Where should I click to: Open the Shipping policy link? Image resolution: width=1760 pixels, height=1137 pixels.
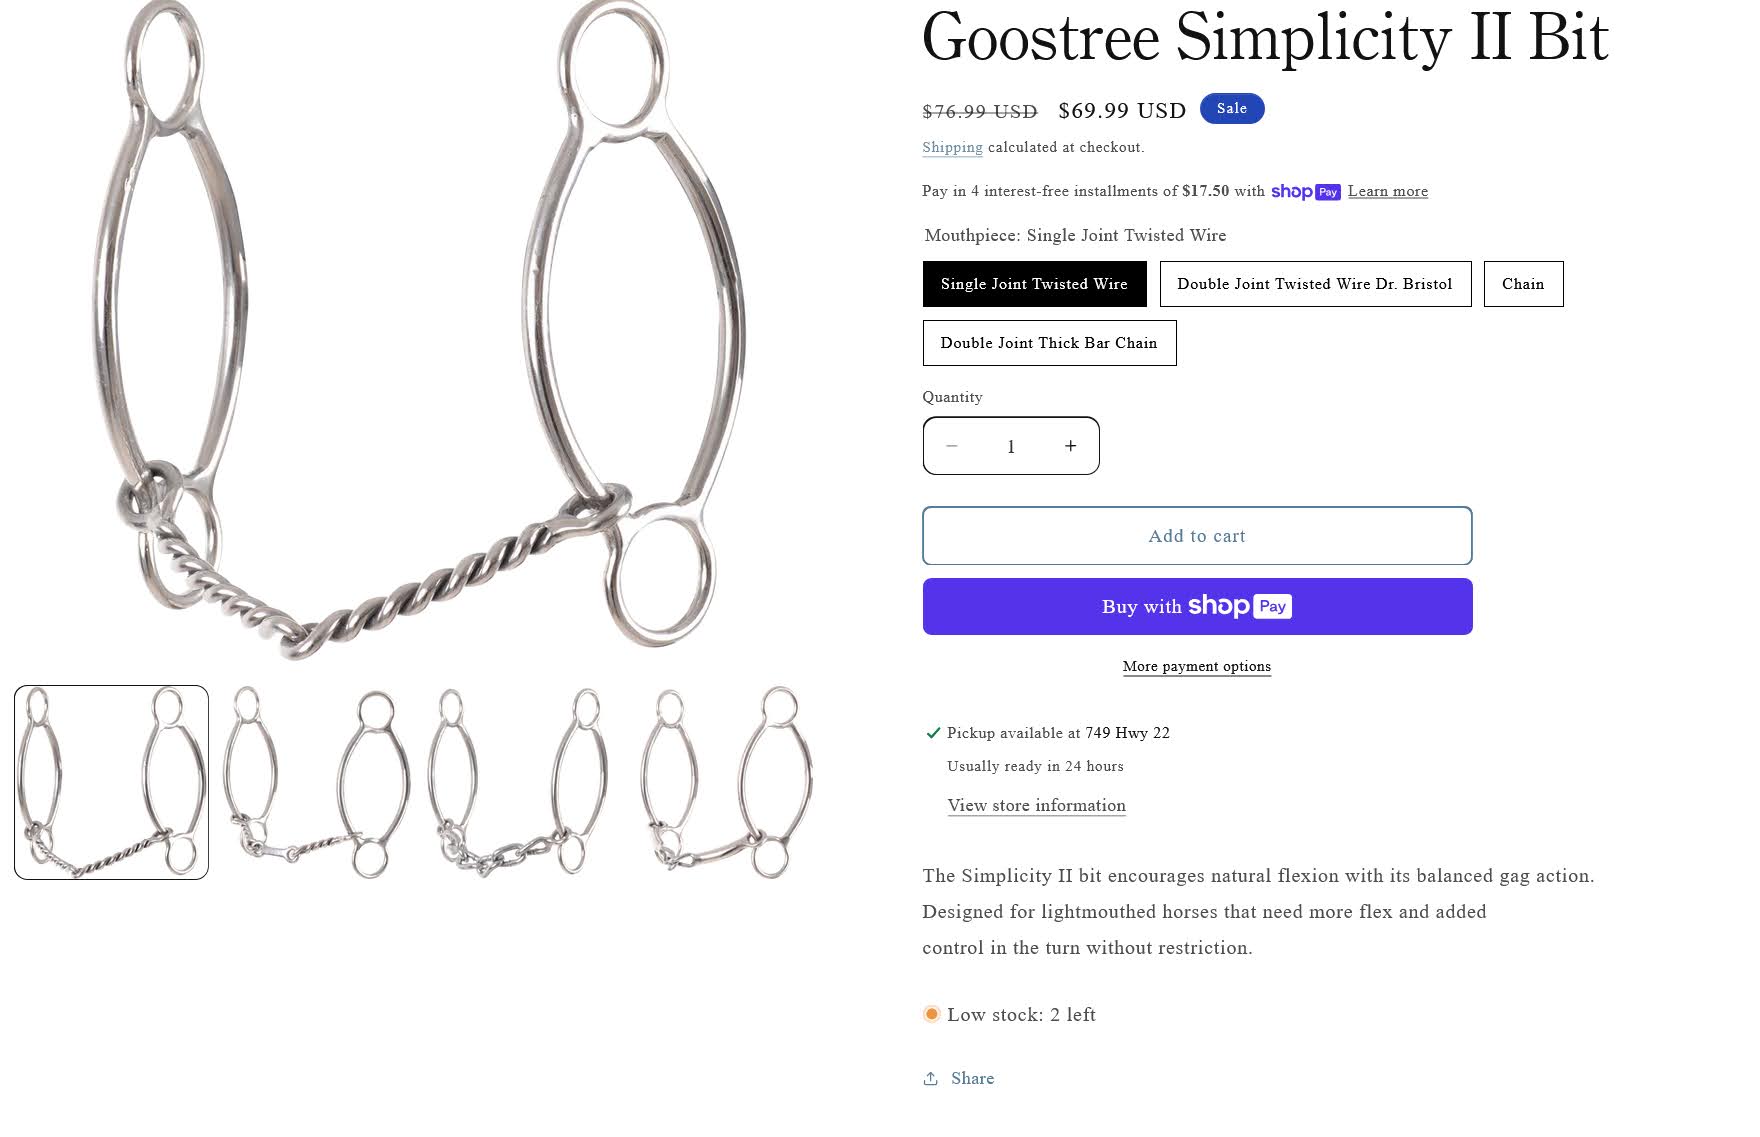(952, 147)
